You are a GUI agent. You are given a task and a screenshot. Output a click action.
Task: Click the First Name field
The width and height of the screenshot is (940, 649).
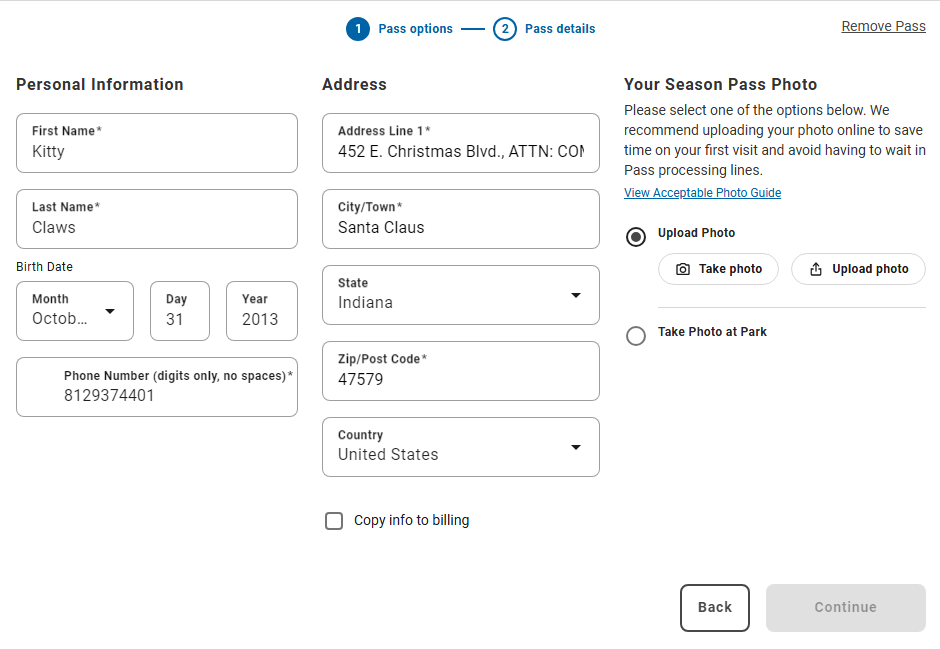[157, 151]
